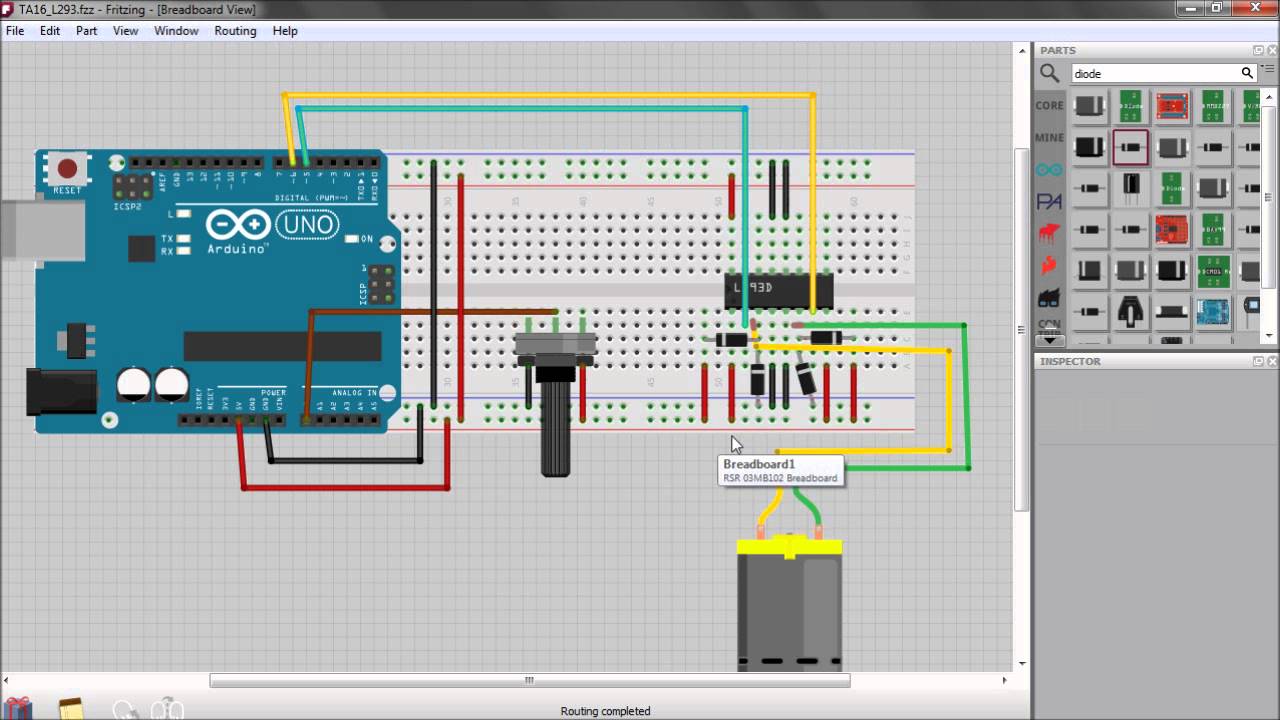Close the Inspector panel
The height and width of the screenshot is (720, 1280).
coord(1271,361)
